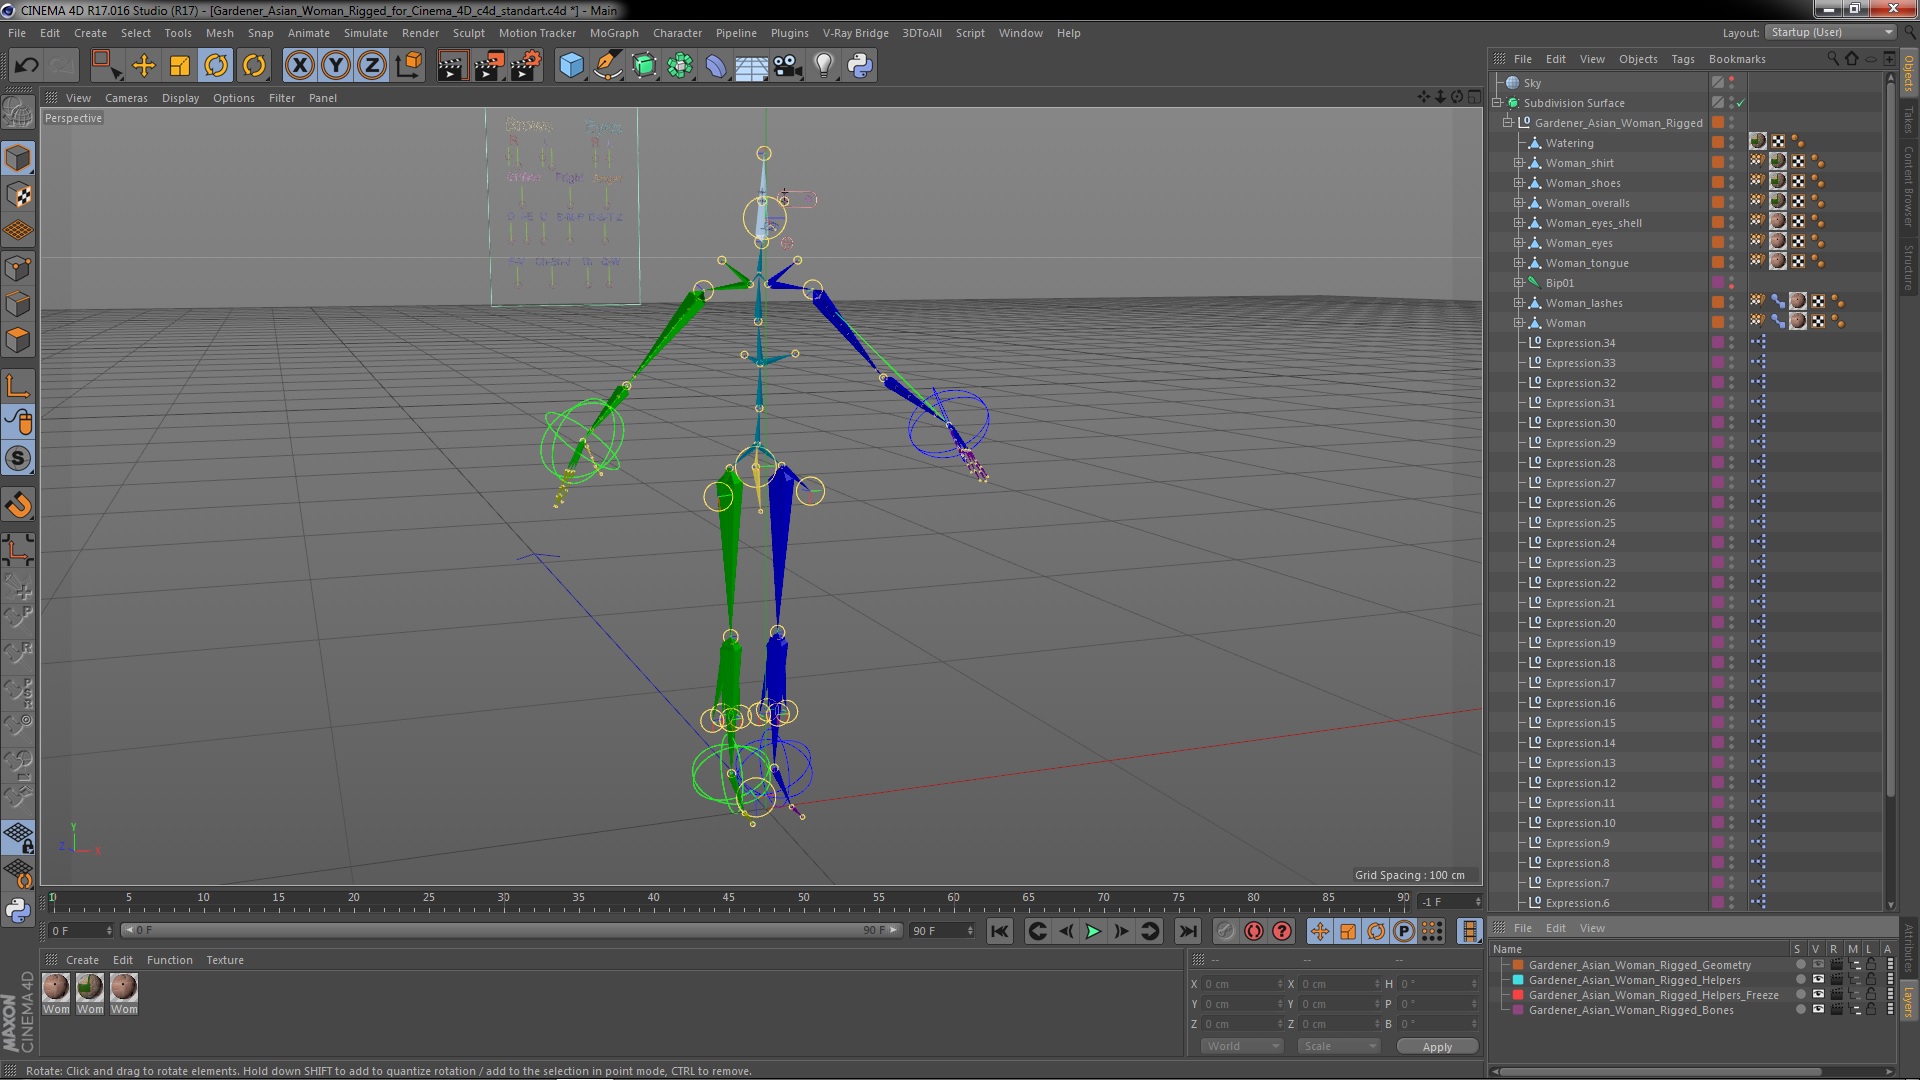
Task: Click the X position input field
Action: pyautogui.click(x=1241, y=984)
